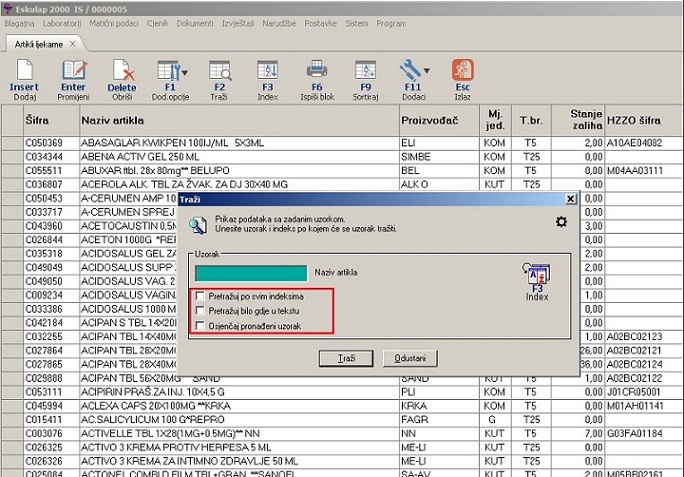Click the Delete Obriši toolbar icon
This screenshot has width=684, height=477.
coord(123,71)
